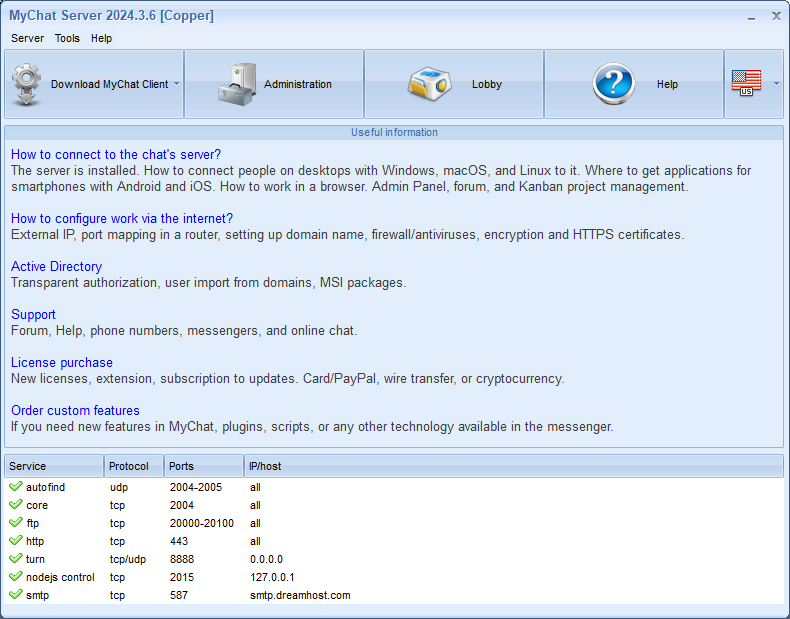The height and width of the screenshot is (619, 790).
Task: Click the green checkmark beside ftp
Action: 16,522
